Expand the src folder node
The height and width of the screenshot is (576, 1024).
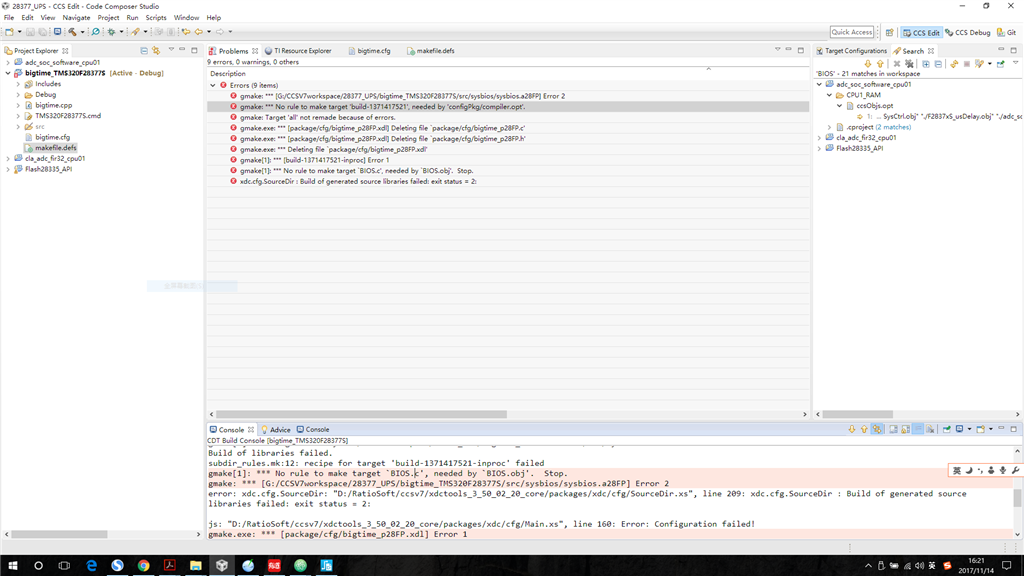point(18,127)
